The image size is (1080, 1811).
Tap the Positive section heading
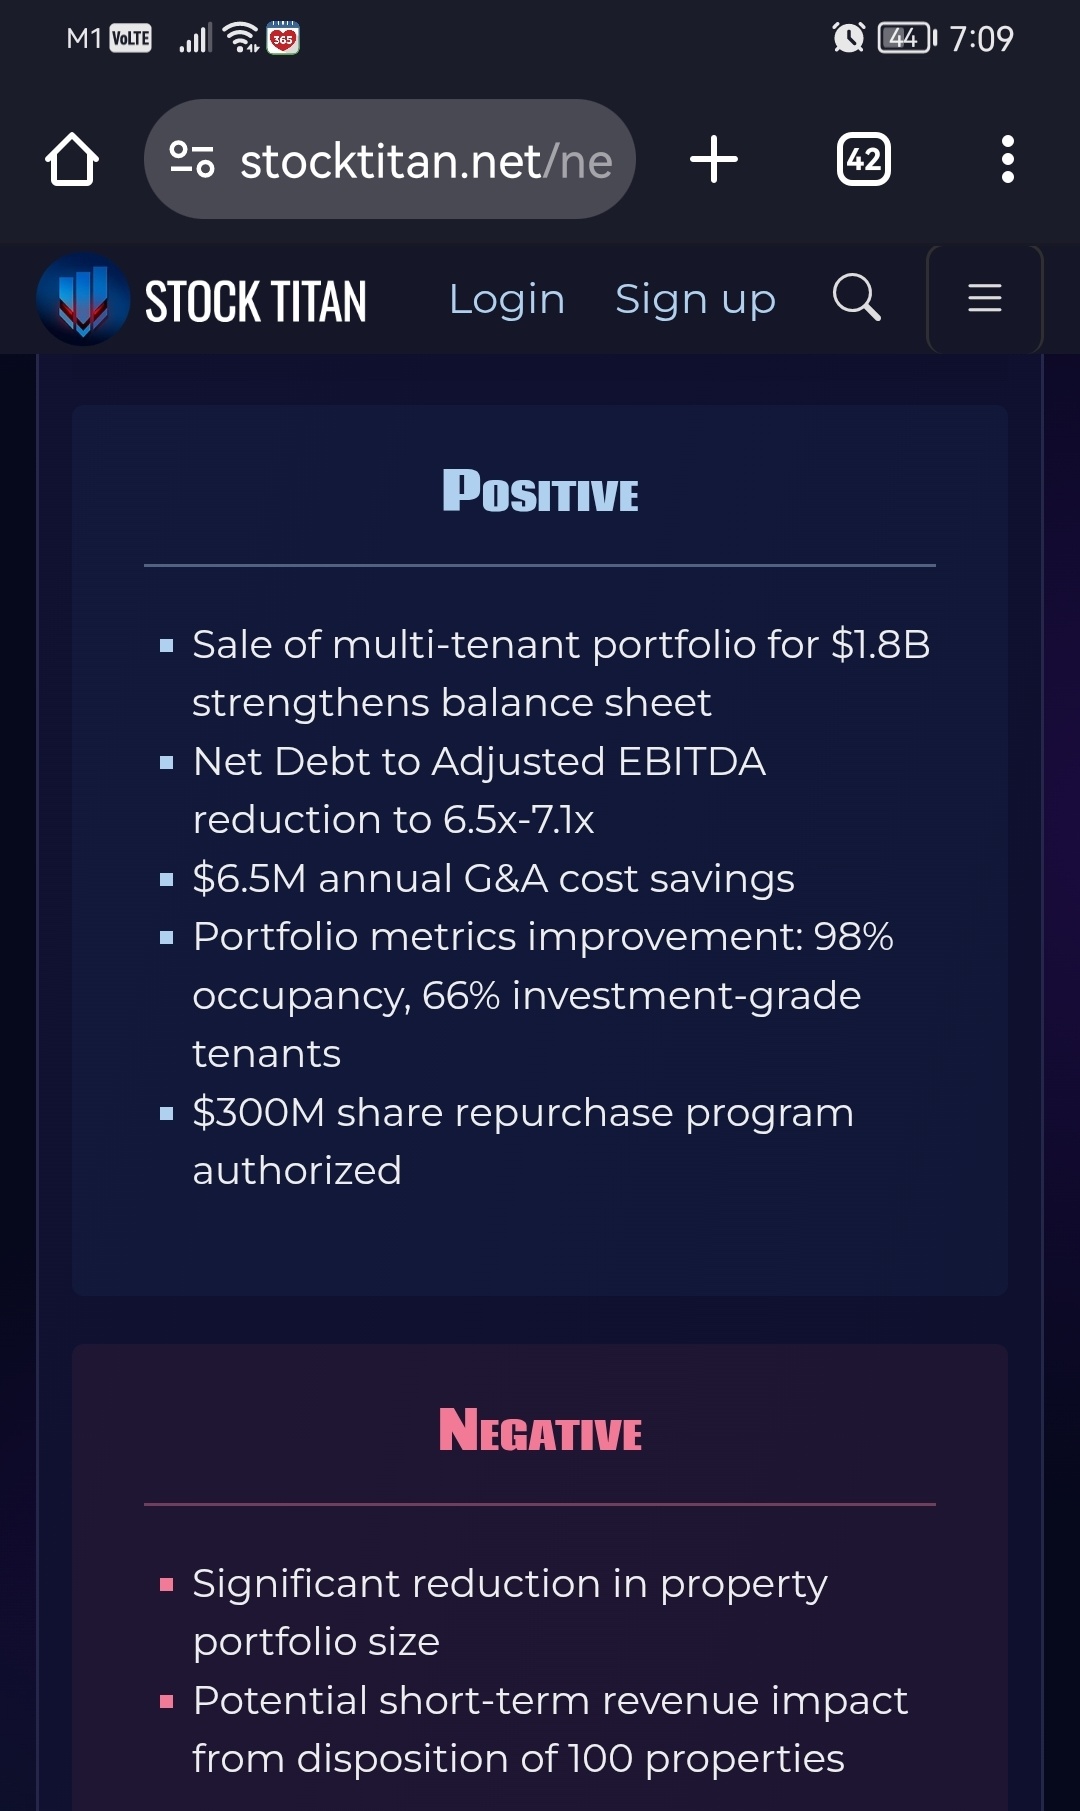(x=540, y=491)
